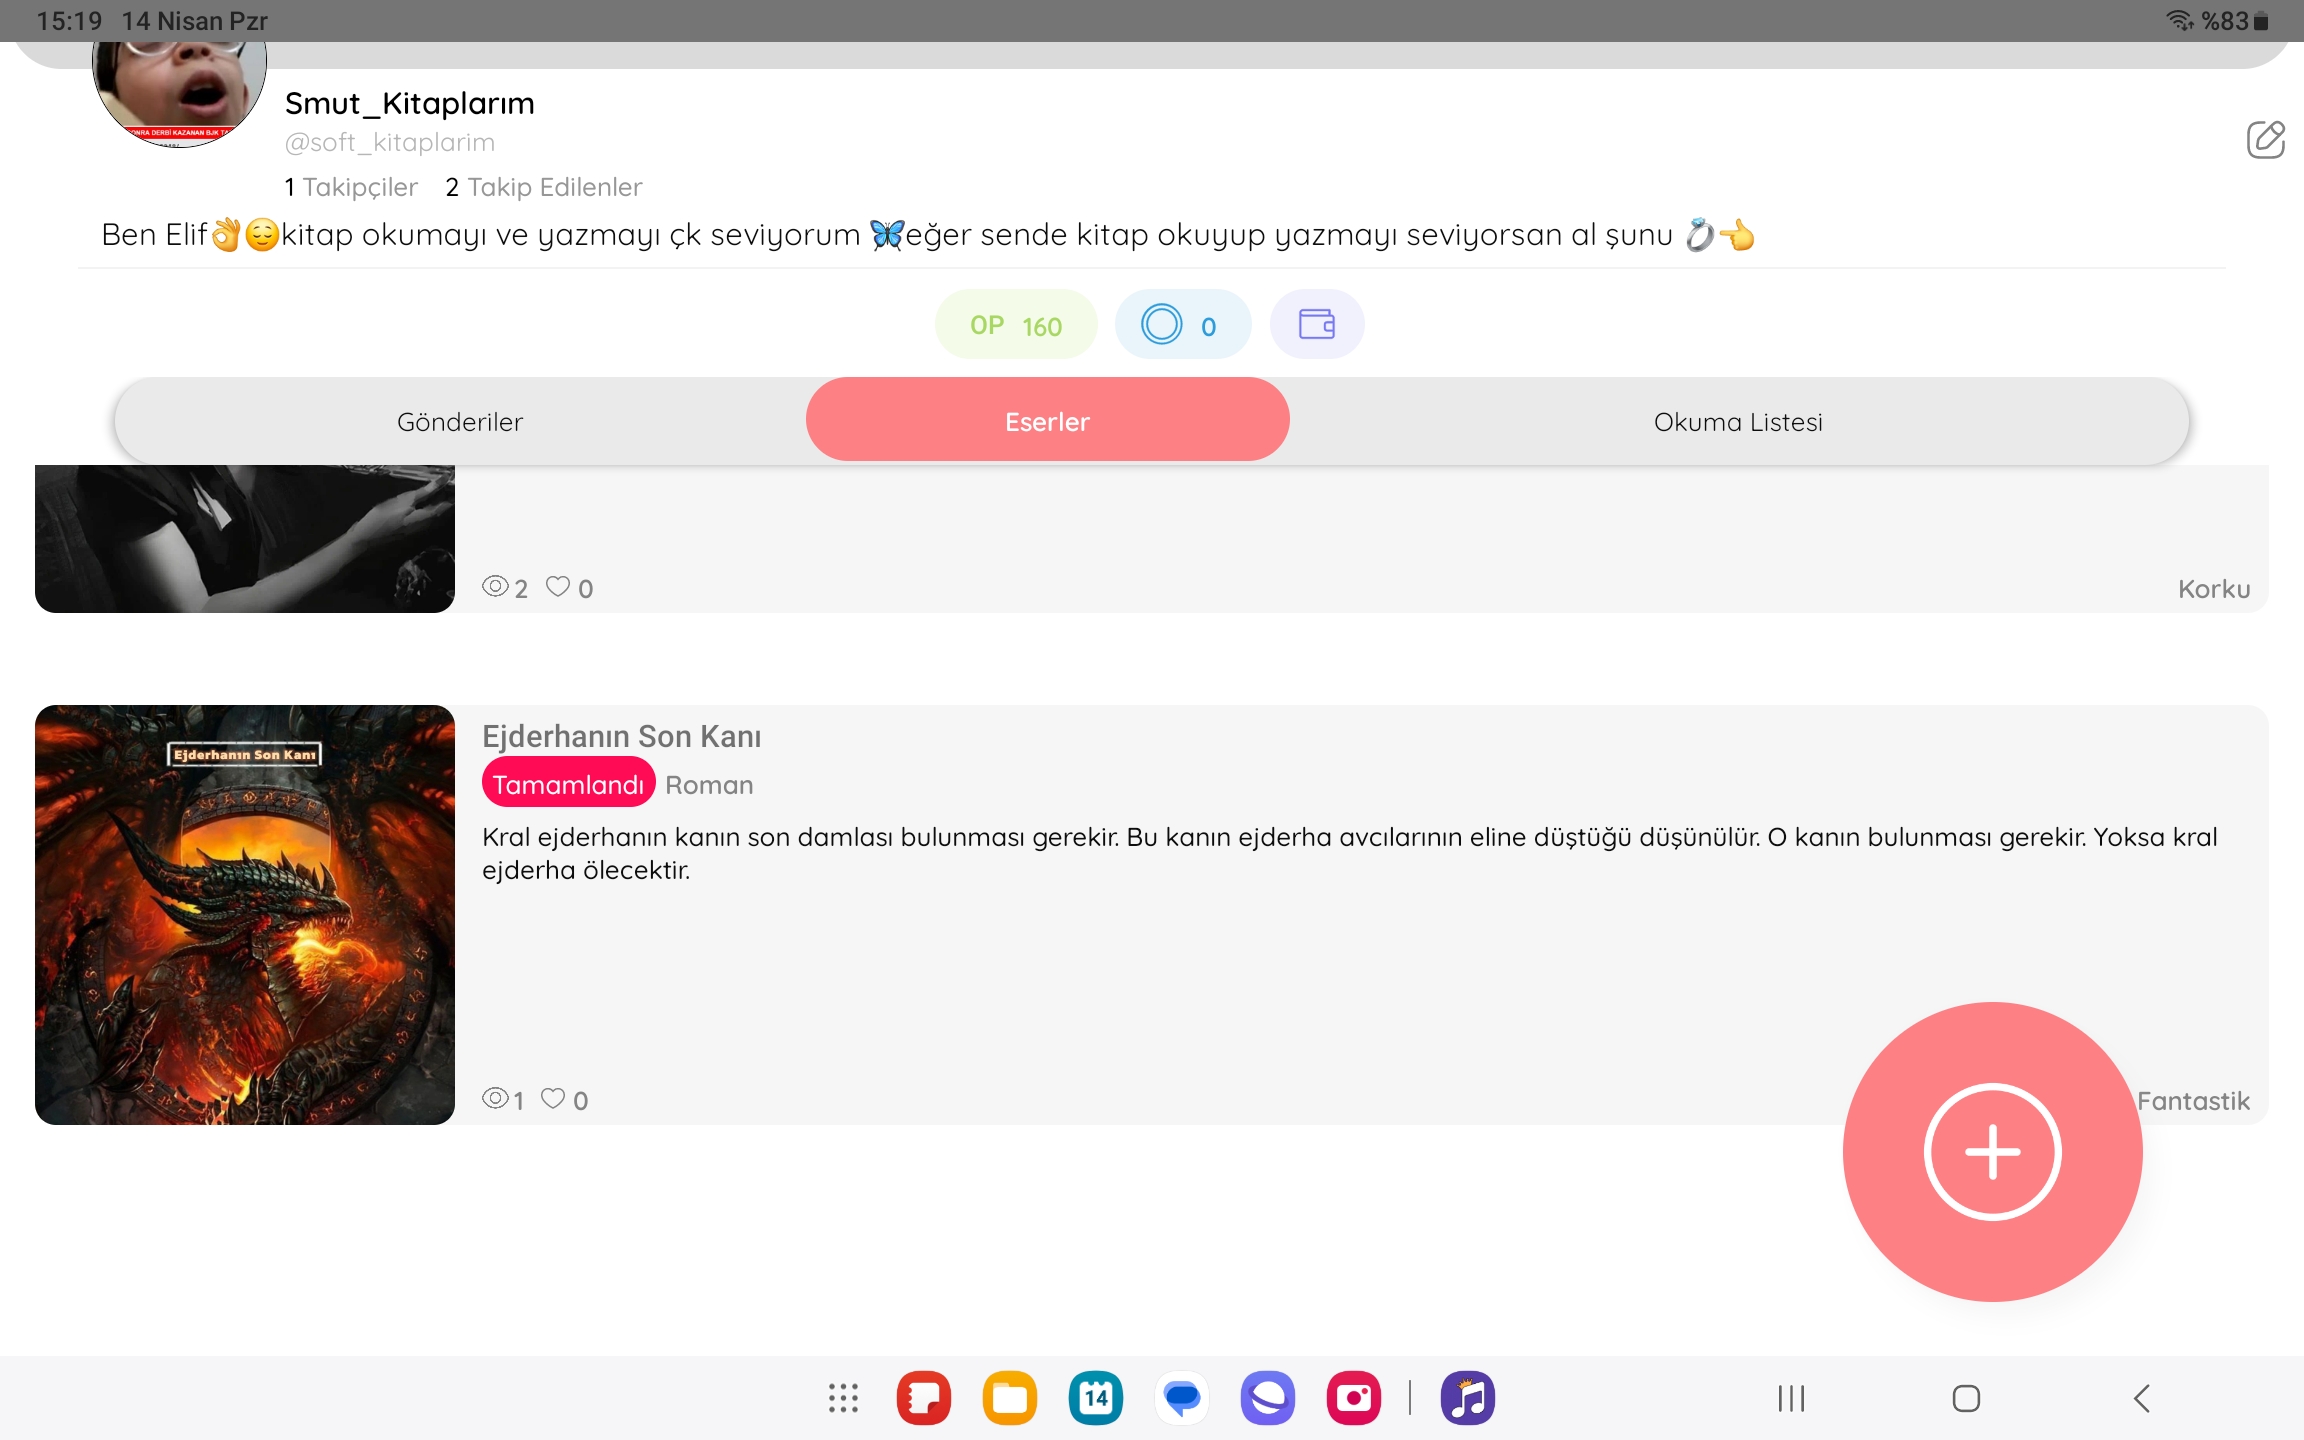Switch to the Gönderiler tab
Screen dimensions: 2304x1440
click(460, 421)
